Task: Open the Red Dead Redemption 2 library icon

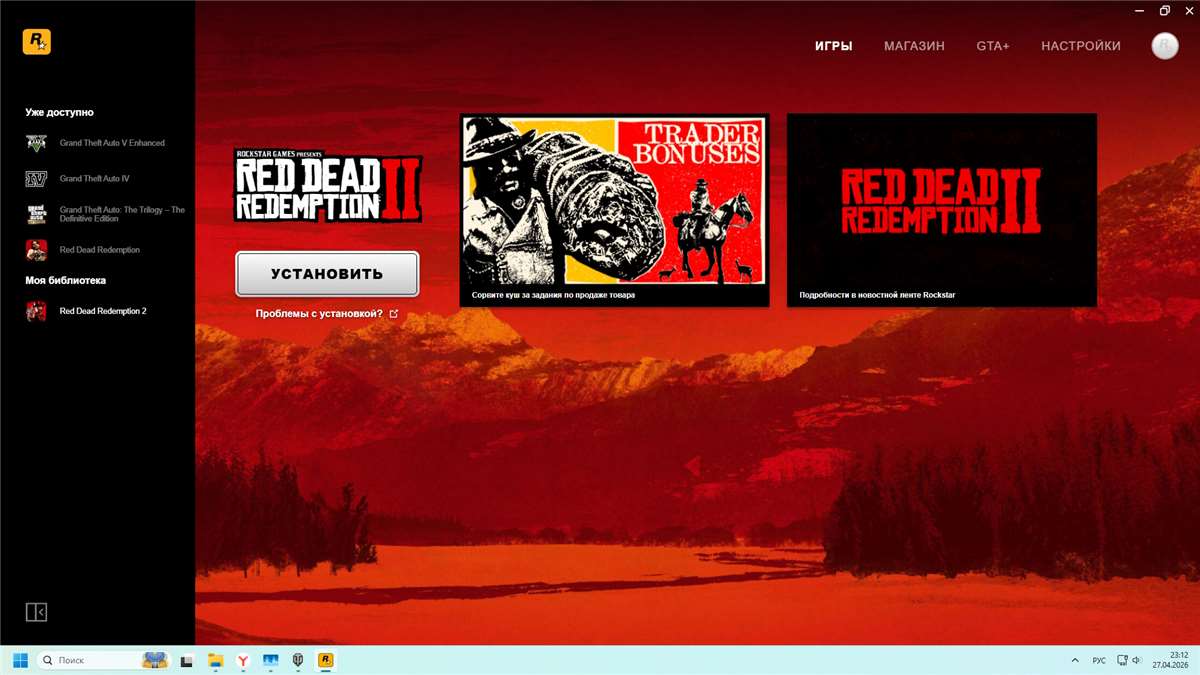Action: [36, 311]
